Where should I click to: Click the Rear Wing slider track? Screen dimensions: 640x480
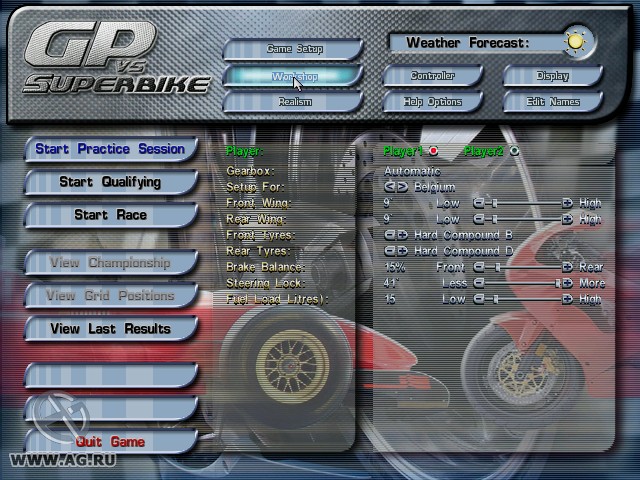523,219
